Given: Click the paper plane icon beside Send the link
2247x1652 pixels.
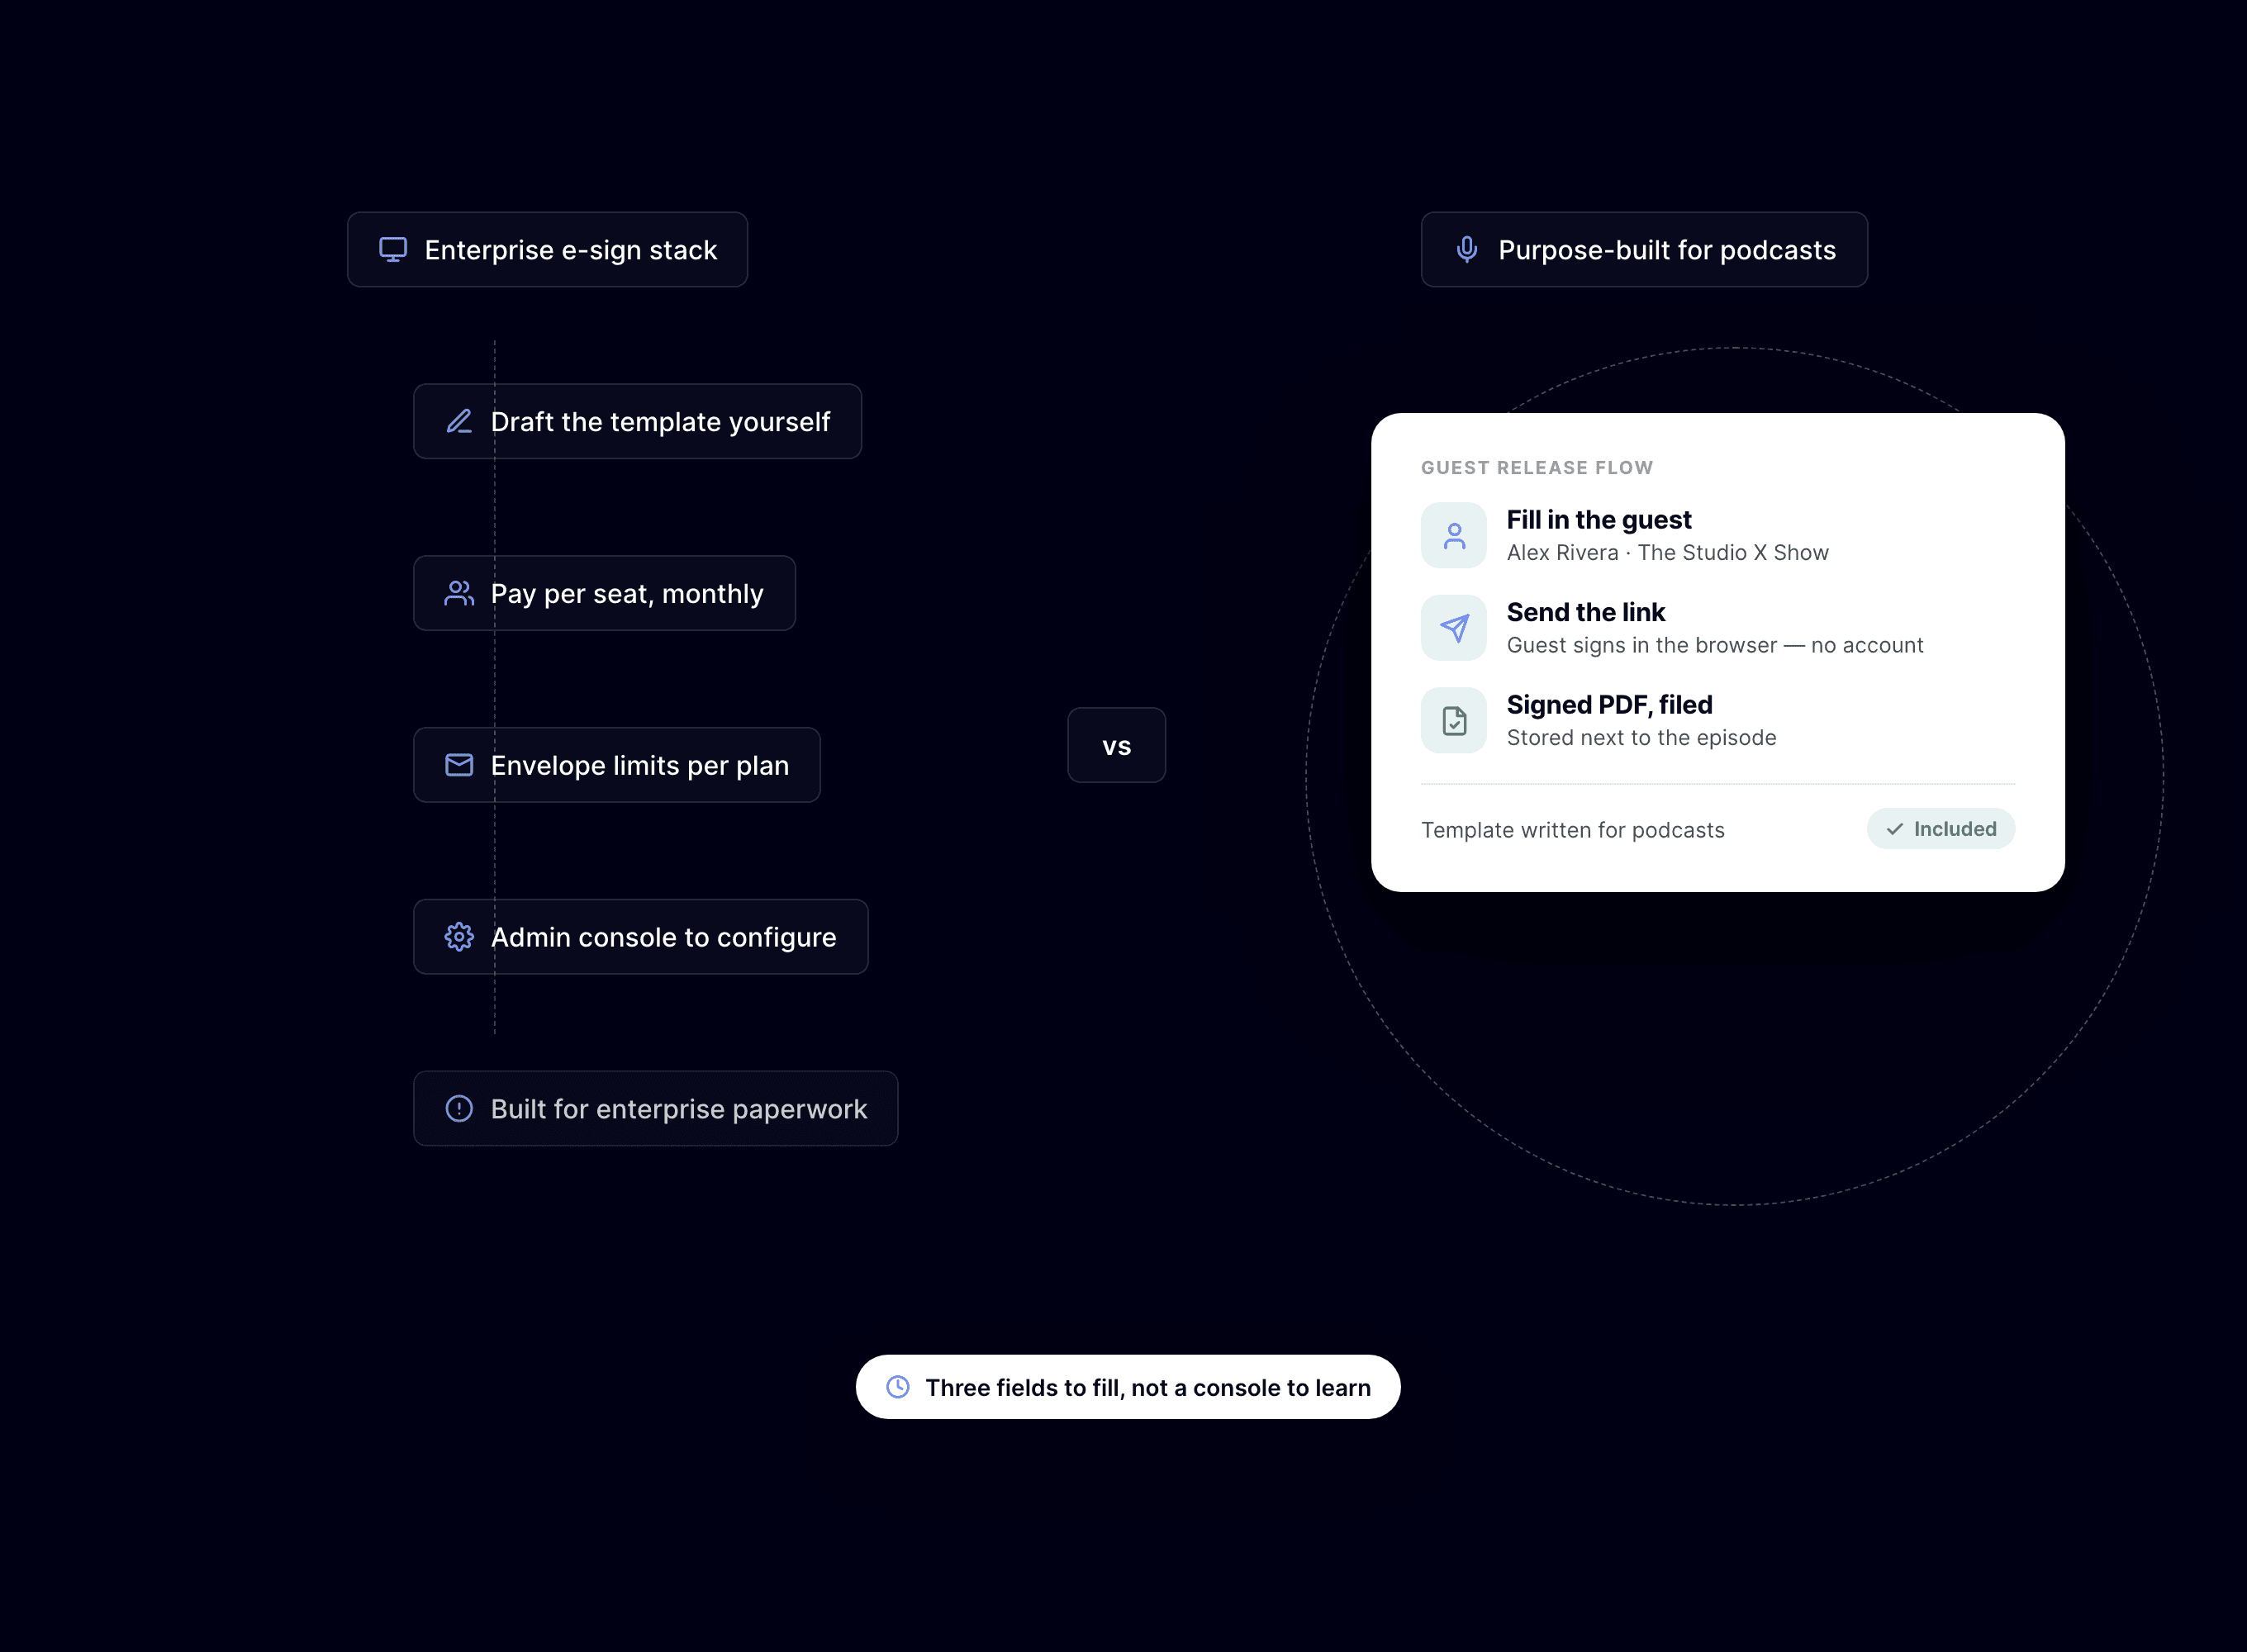Looking at the screenshot, I should (1454, 628).
